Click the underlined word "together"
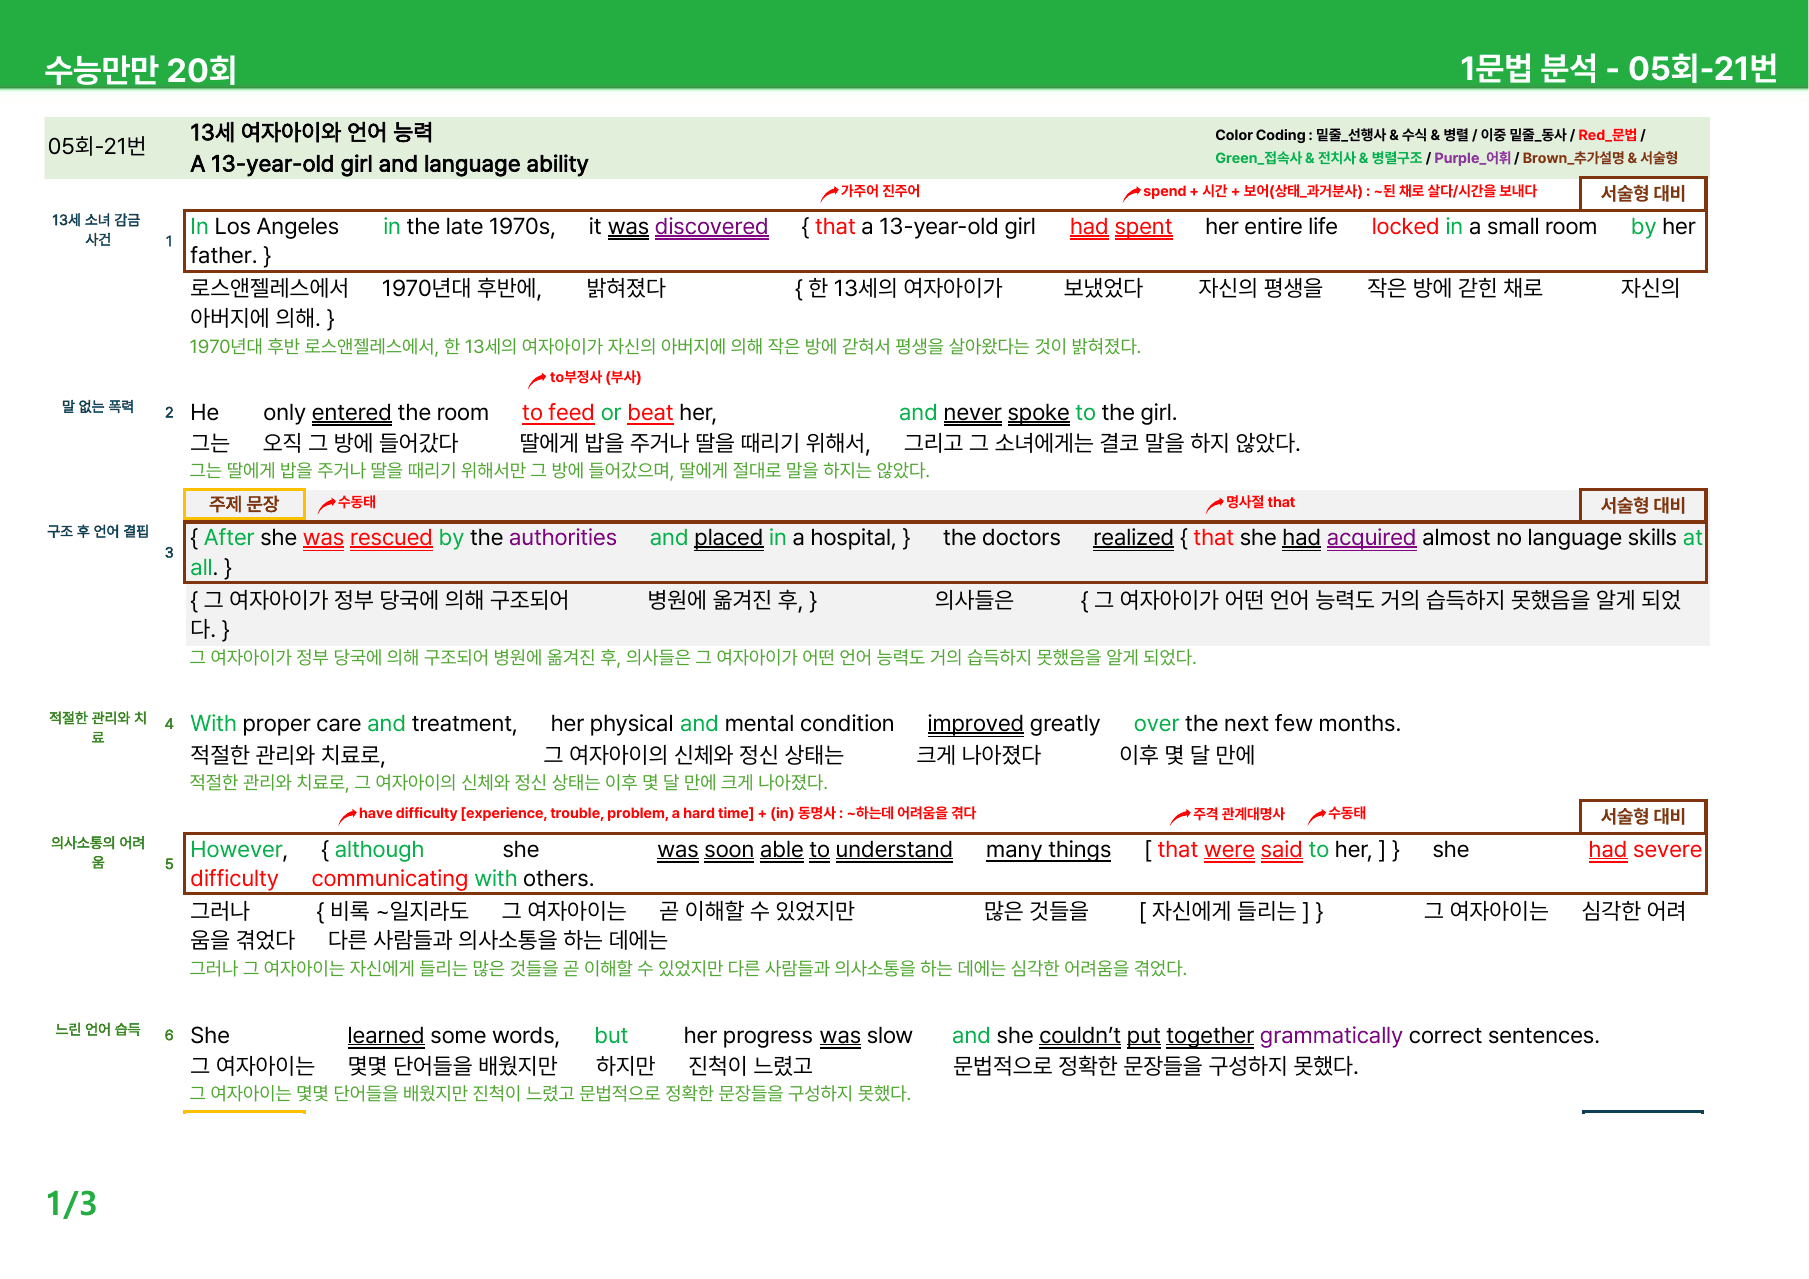Viewport: 1809px width, 1279px height. (1210, 1036)
